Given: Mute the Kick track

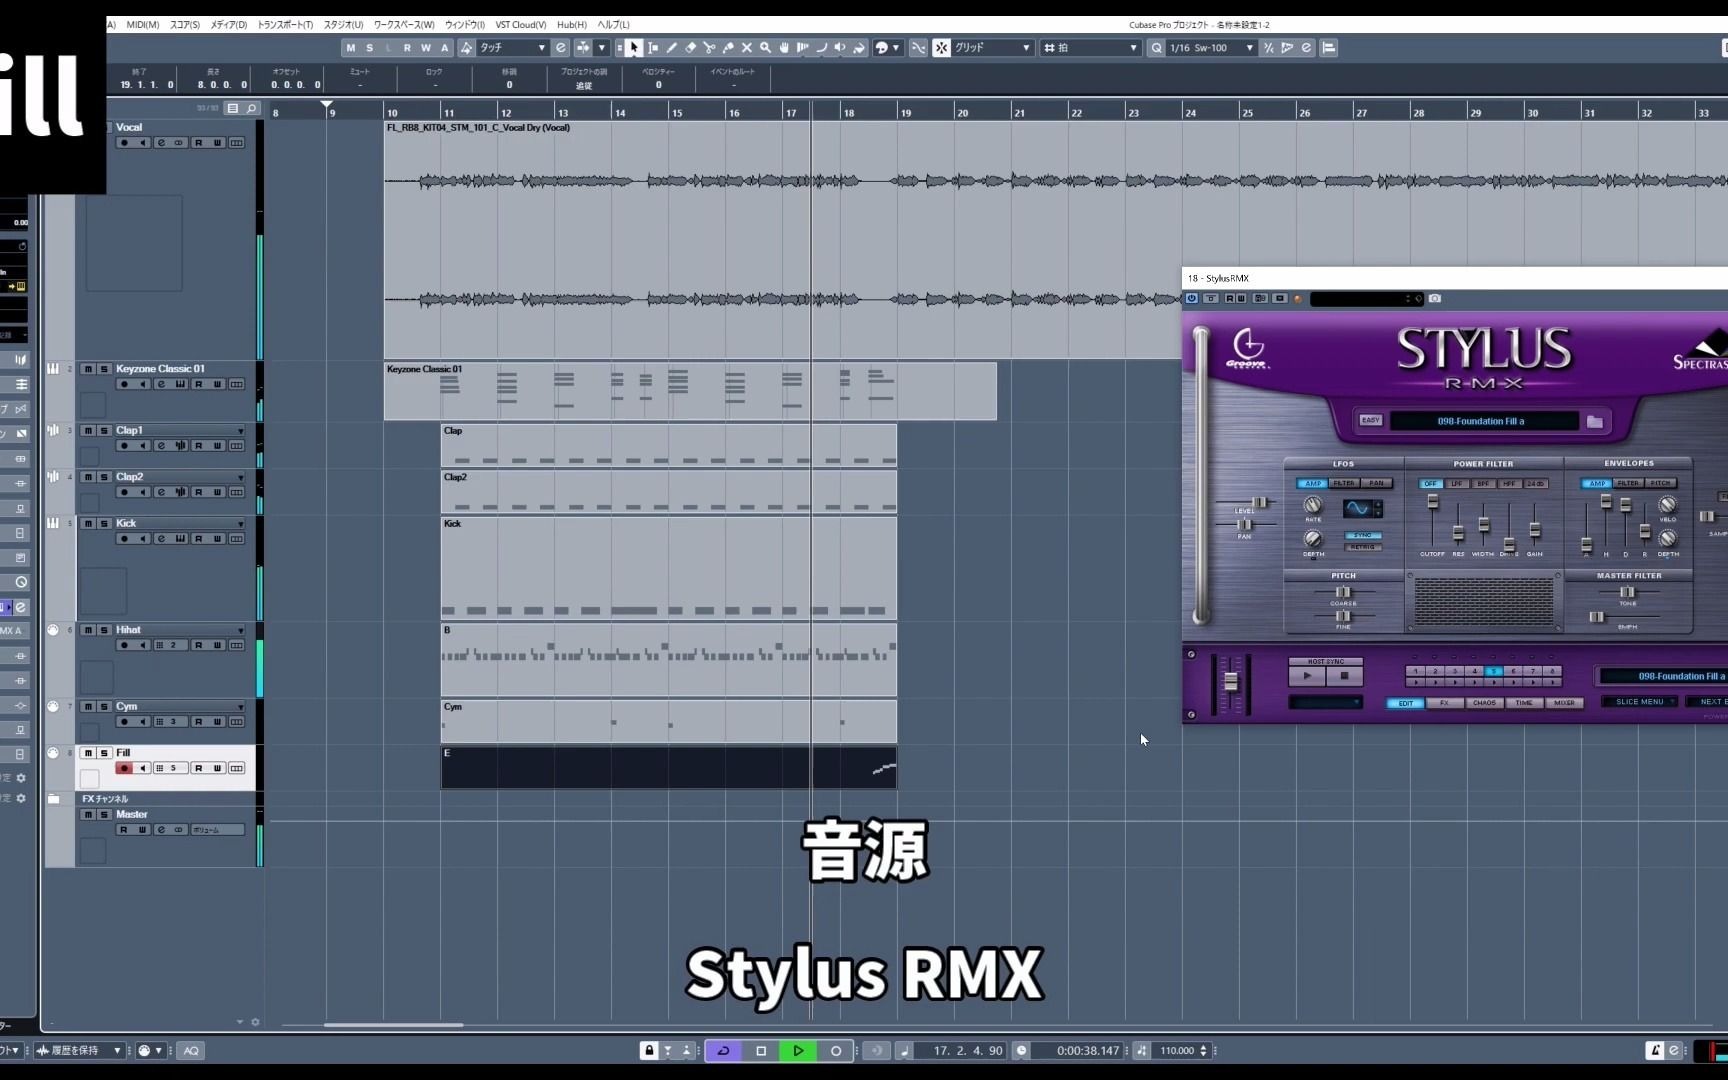Looking at the screenshot, I should 88,524.
